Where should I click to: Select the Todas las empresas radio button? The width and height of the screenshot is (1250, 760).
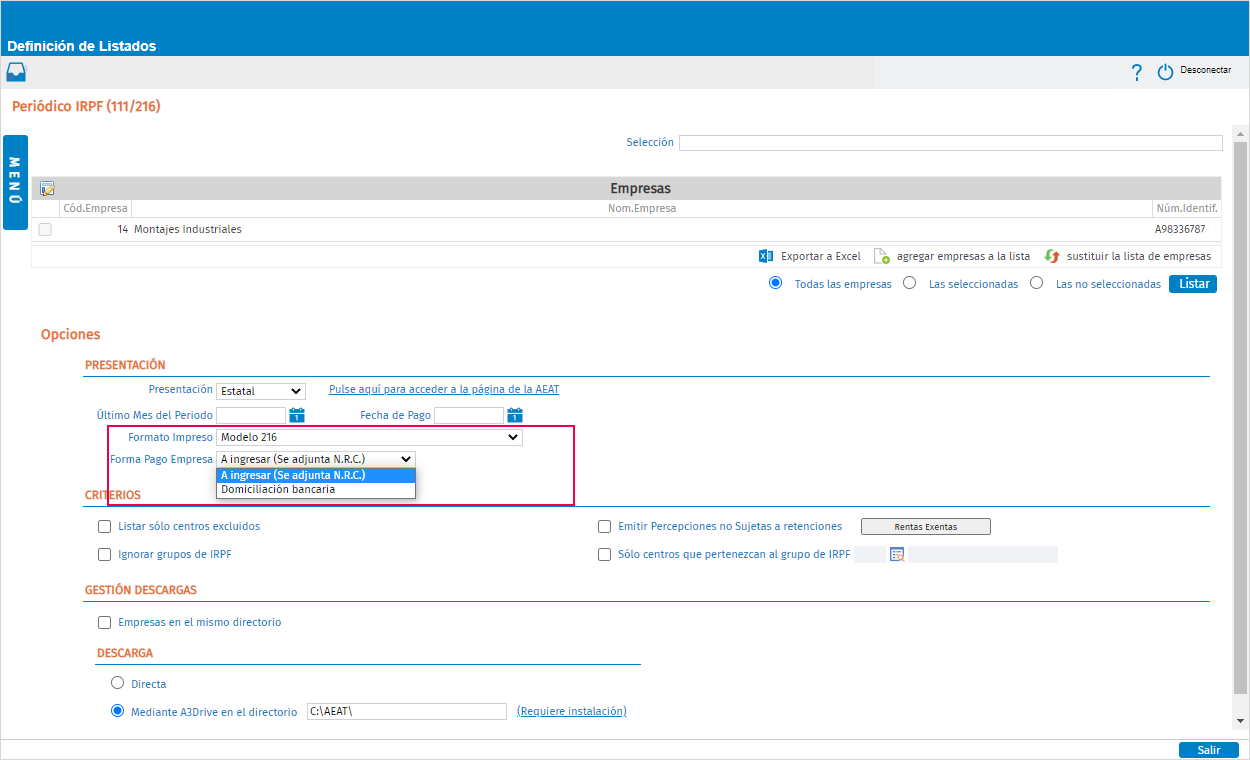775,283
